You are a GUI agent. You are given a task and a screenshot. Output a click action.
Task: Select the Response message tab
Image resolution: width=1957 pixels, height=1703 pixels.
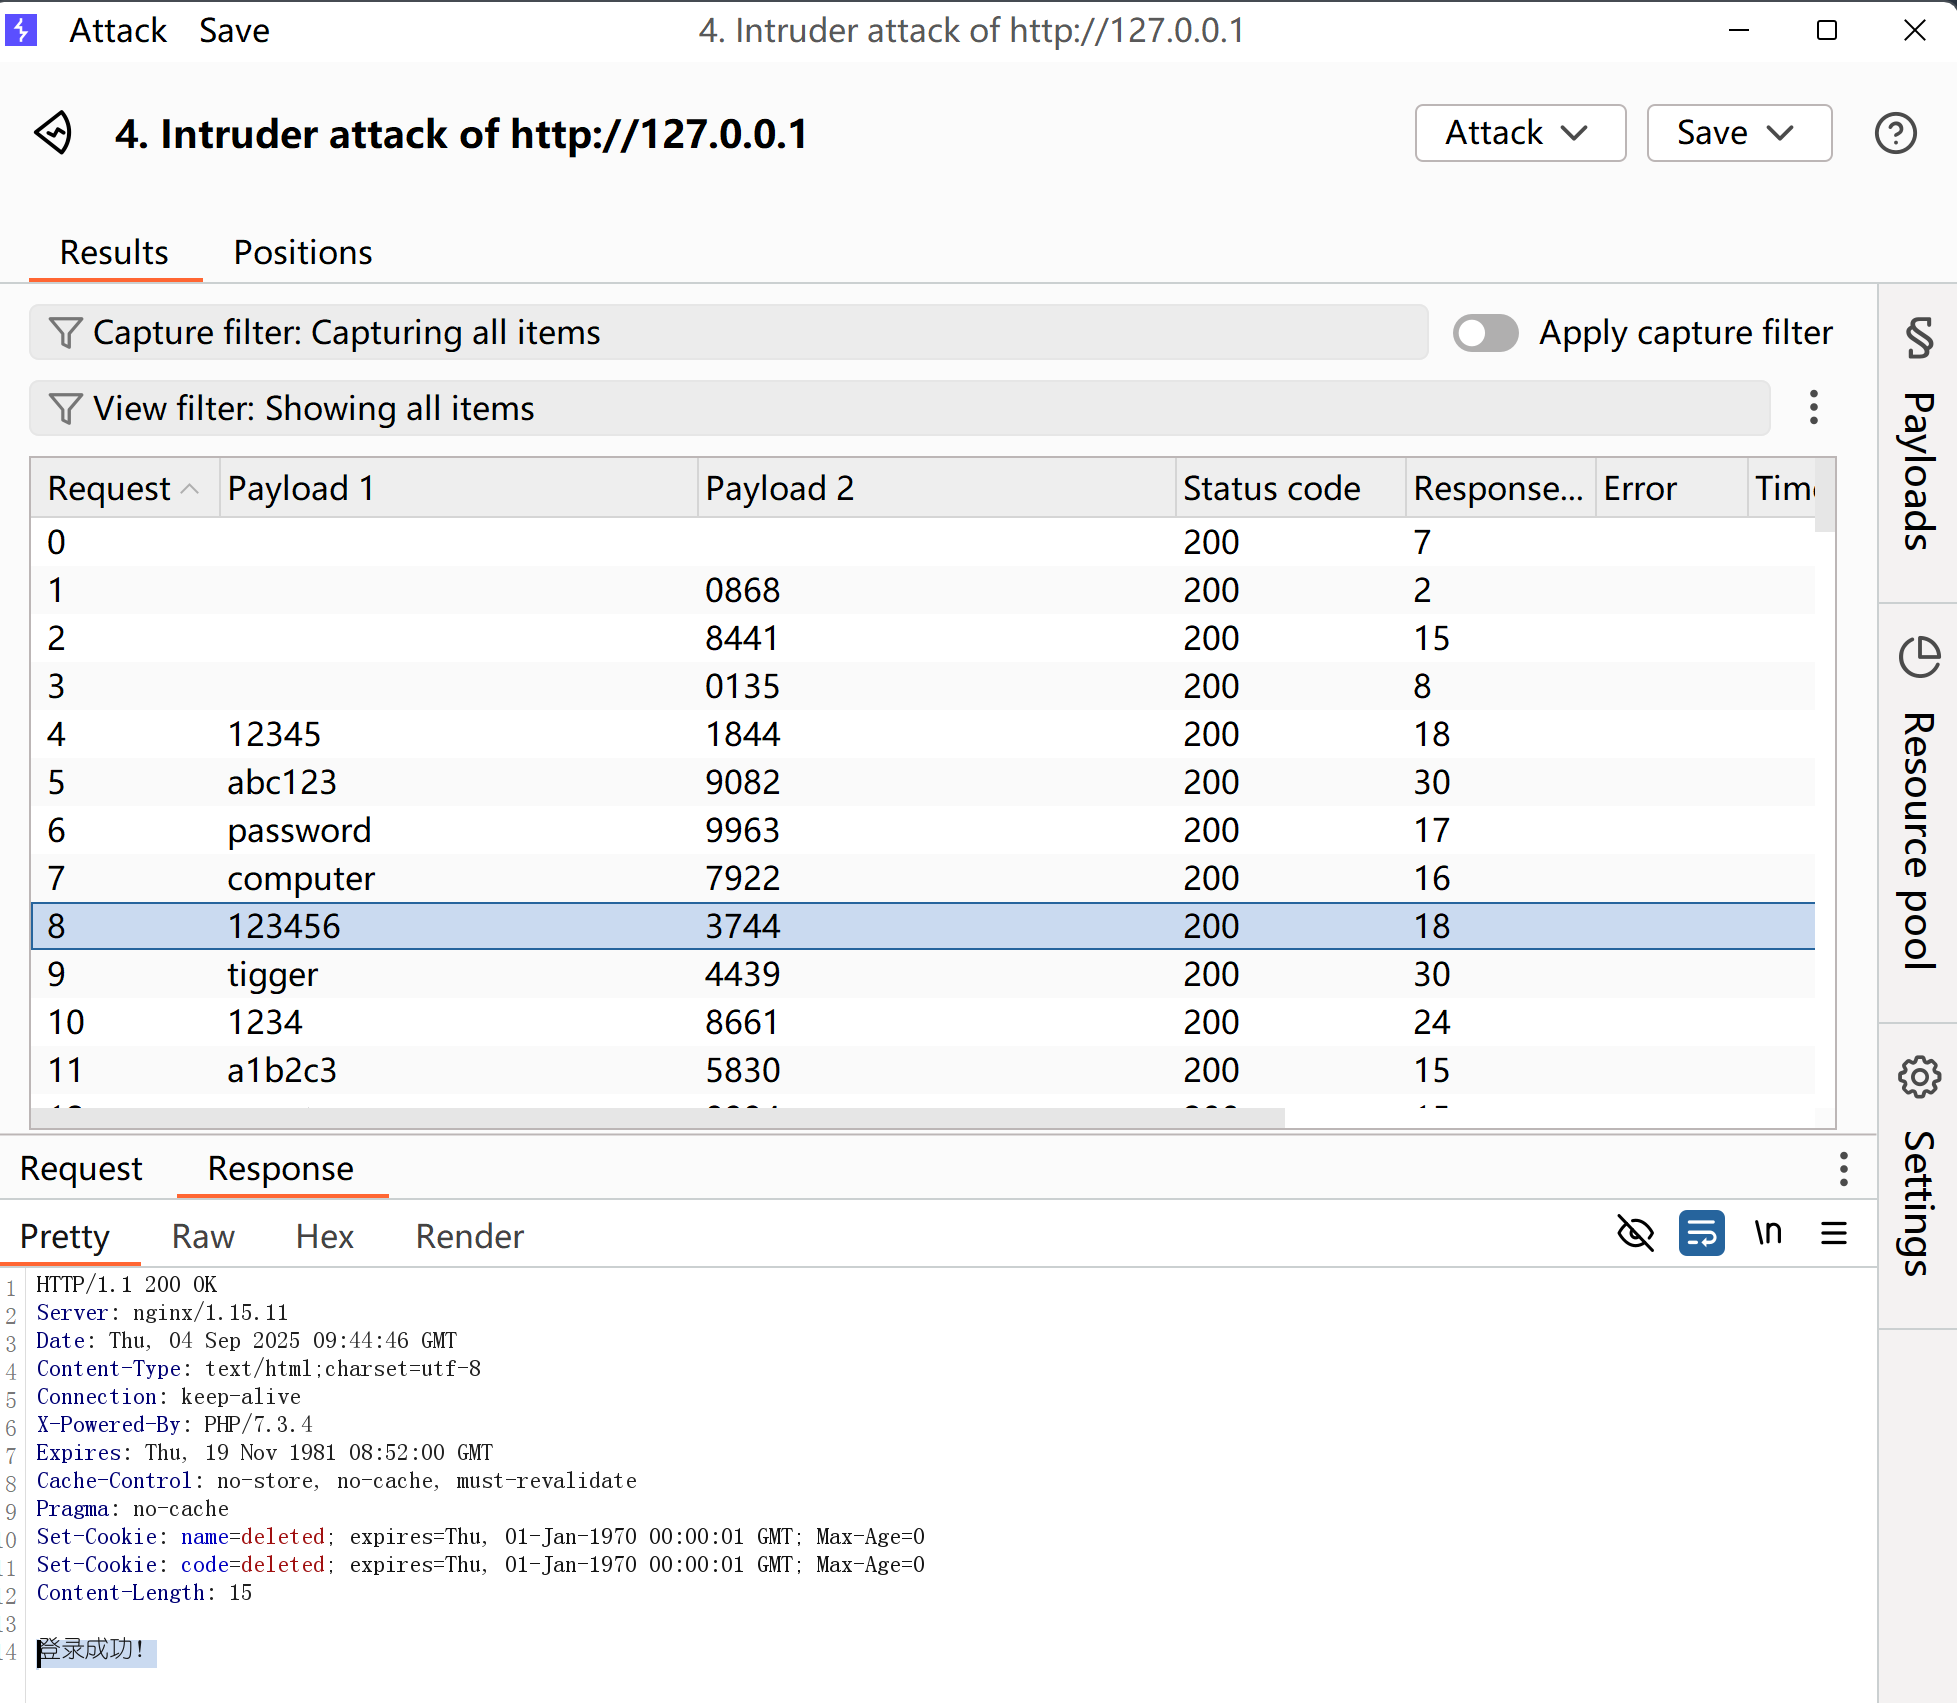coord(281,1168)
